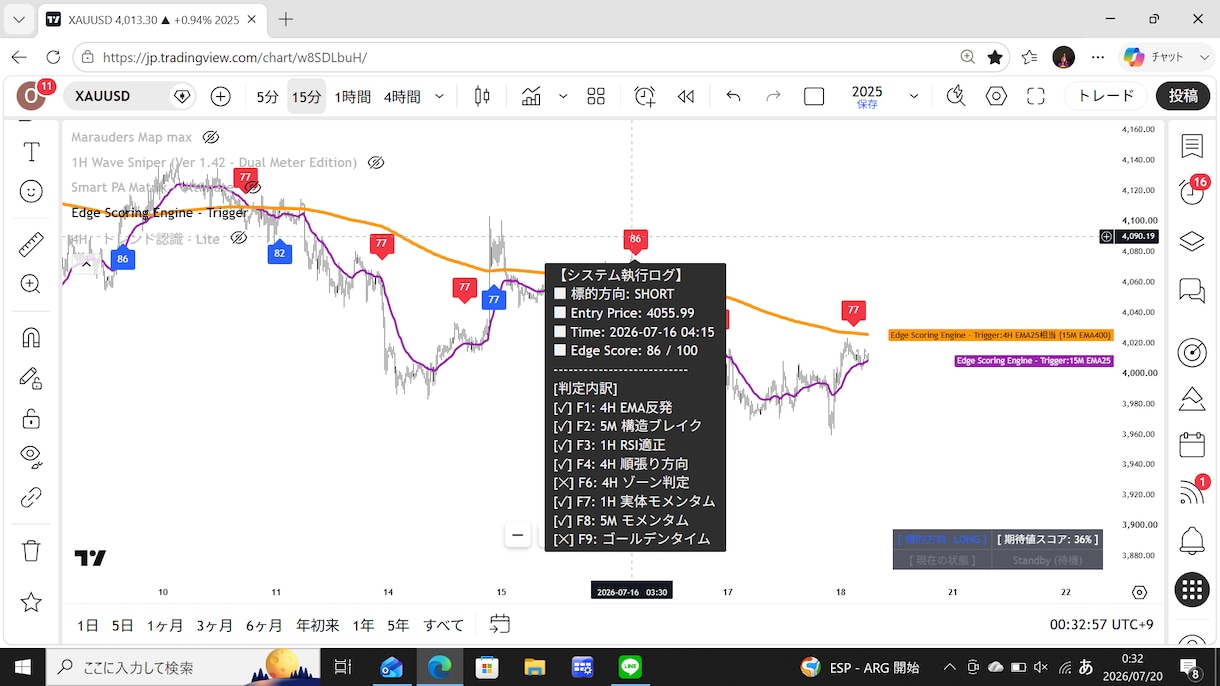Select the Text drawing tool
The image size is (1220, 686).
click(x=31, y=152)
